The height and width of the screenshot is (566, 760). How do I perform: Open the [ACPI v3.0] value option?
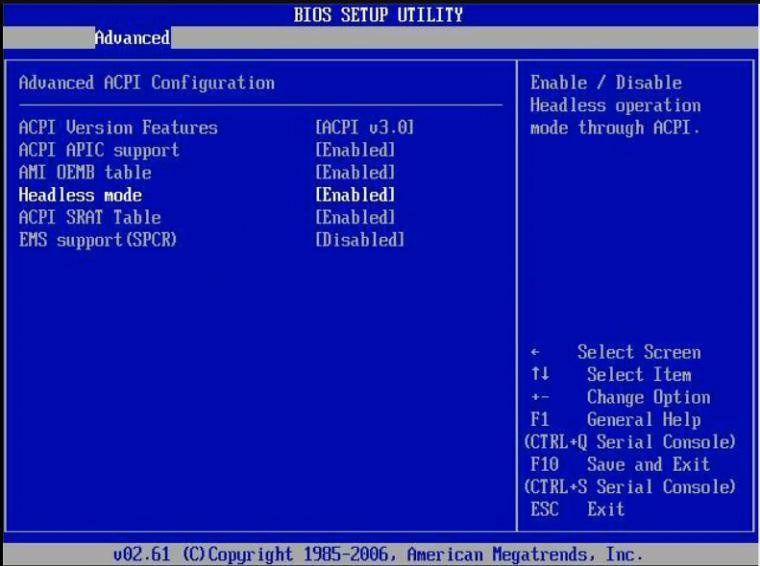[x=364, y=128]
